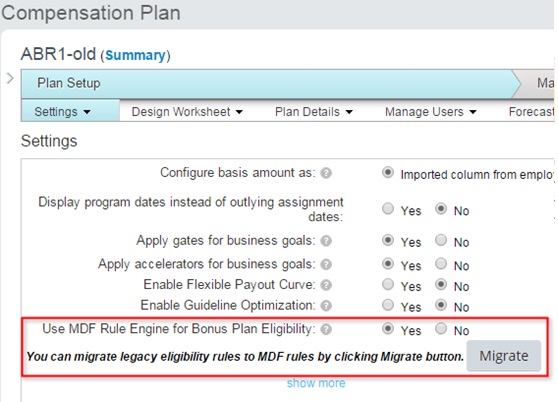Click help icon beside Configure basis amount
This screenshot has width=558, height=402.
coord(326,173)
